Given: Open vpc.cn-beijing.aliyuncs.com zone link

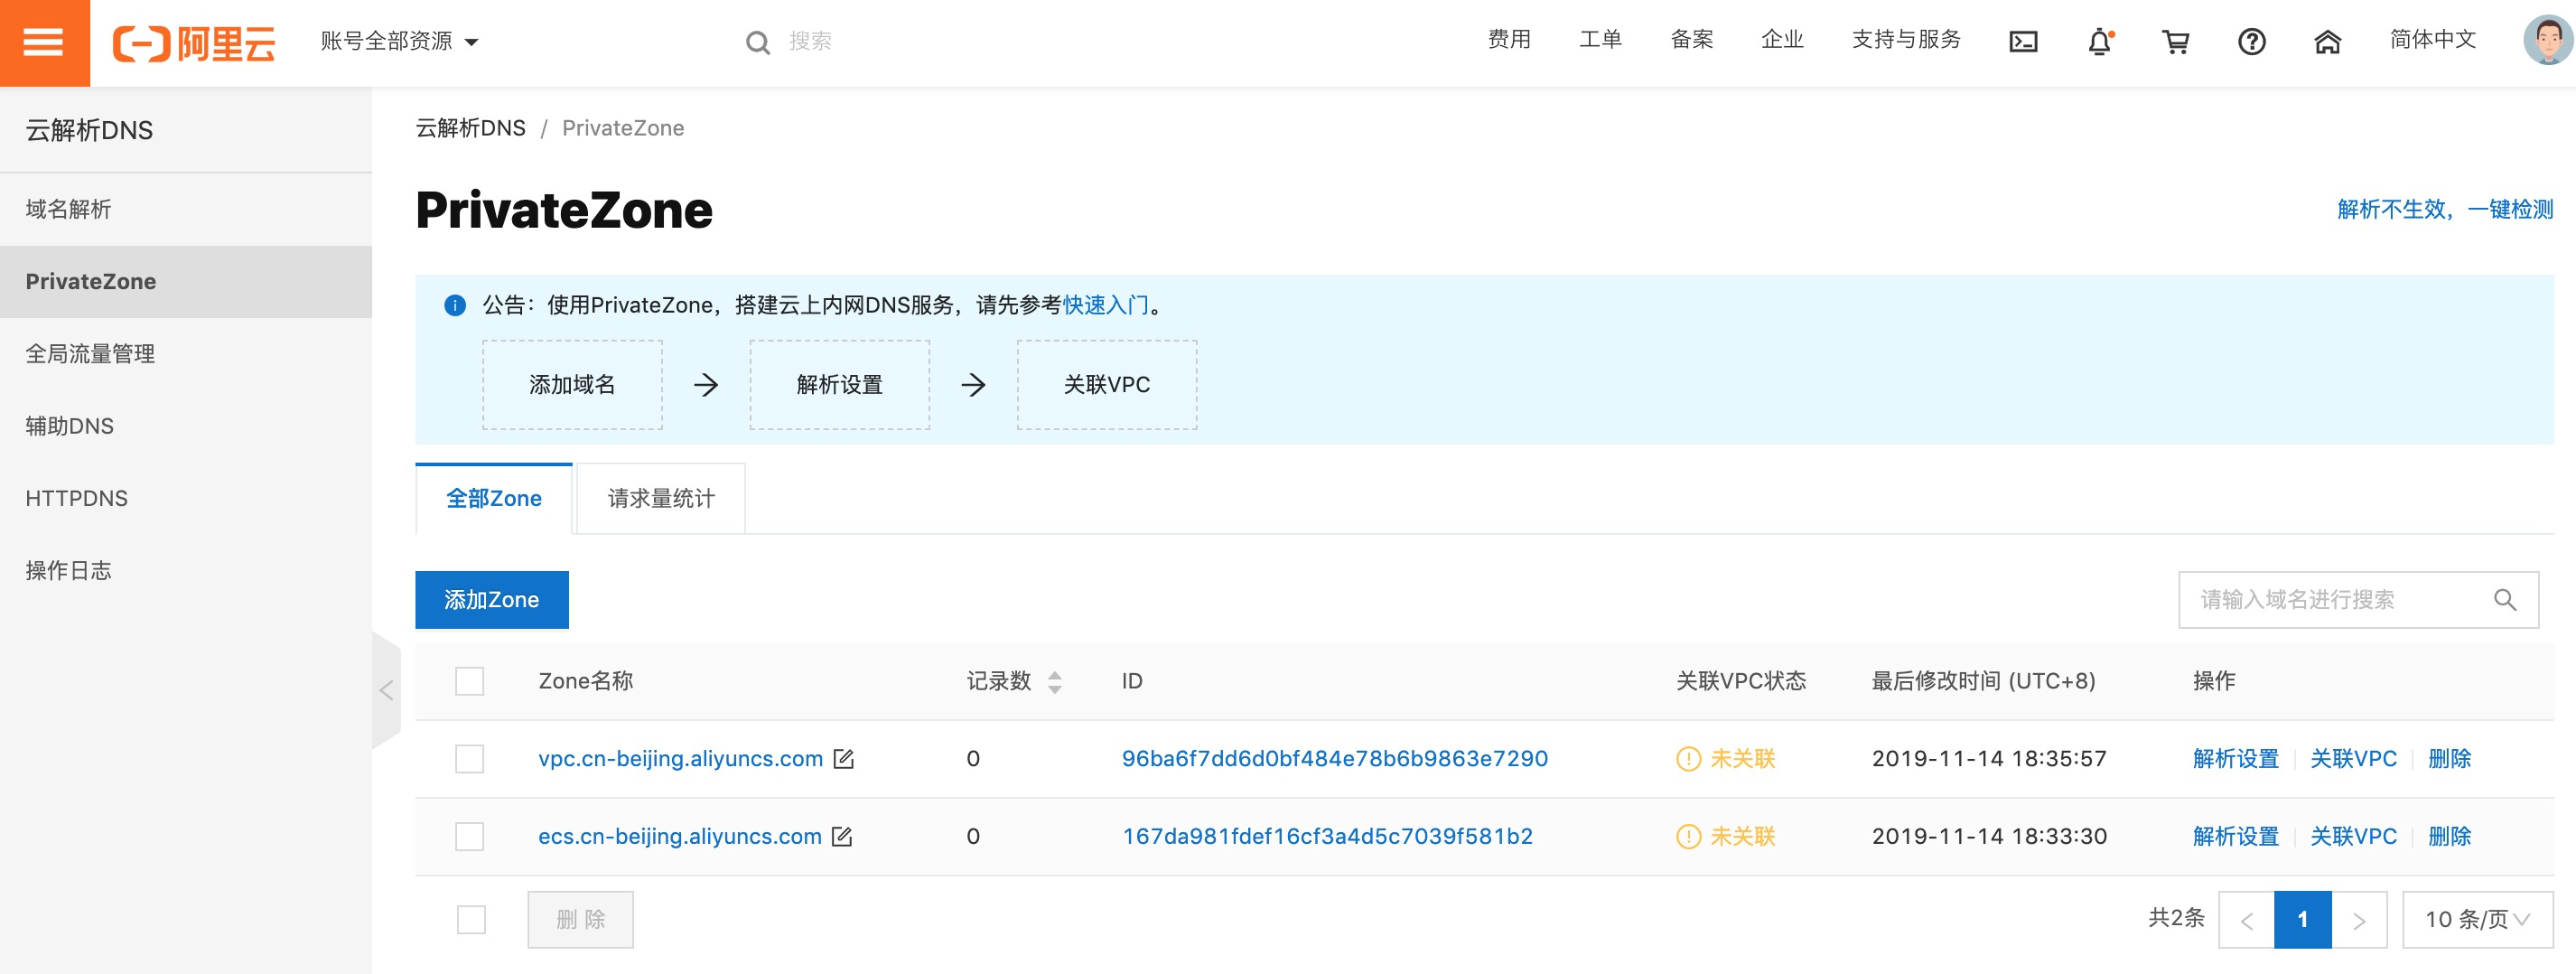Looking at the screenshot, I should tap(680, 759).
